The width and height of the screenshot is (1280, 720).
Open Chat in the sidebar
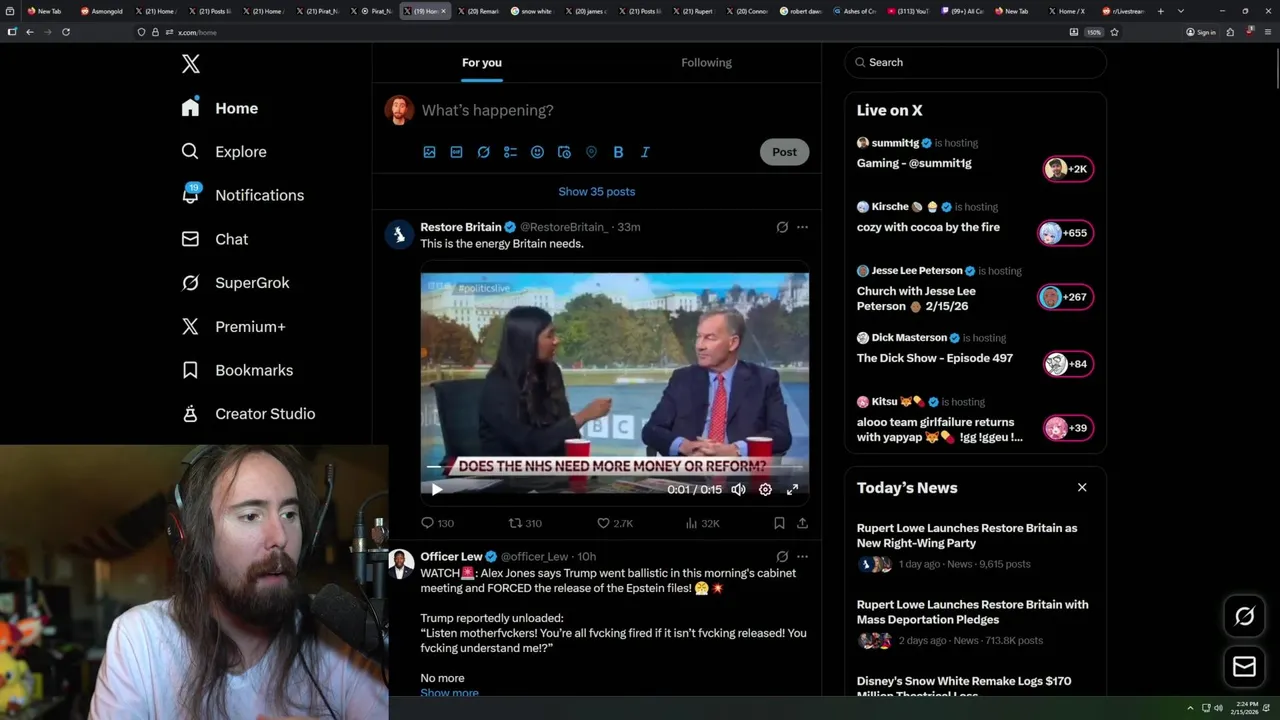[x=214, y=239]
